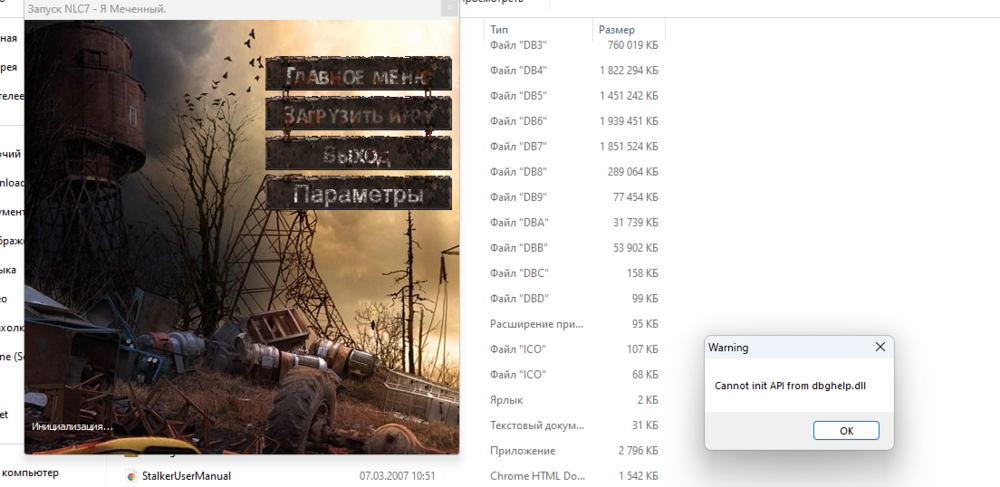
Task: Click the Файл "DBB" type entry
Action: (519, 247)
